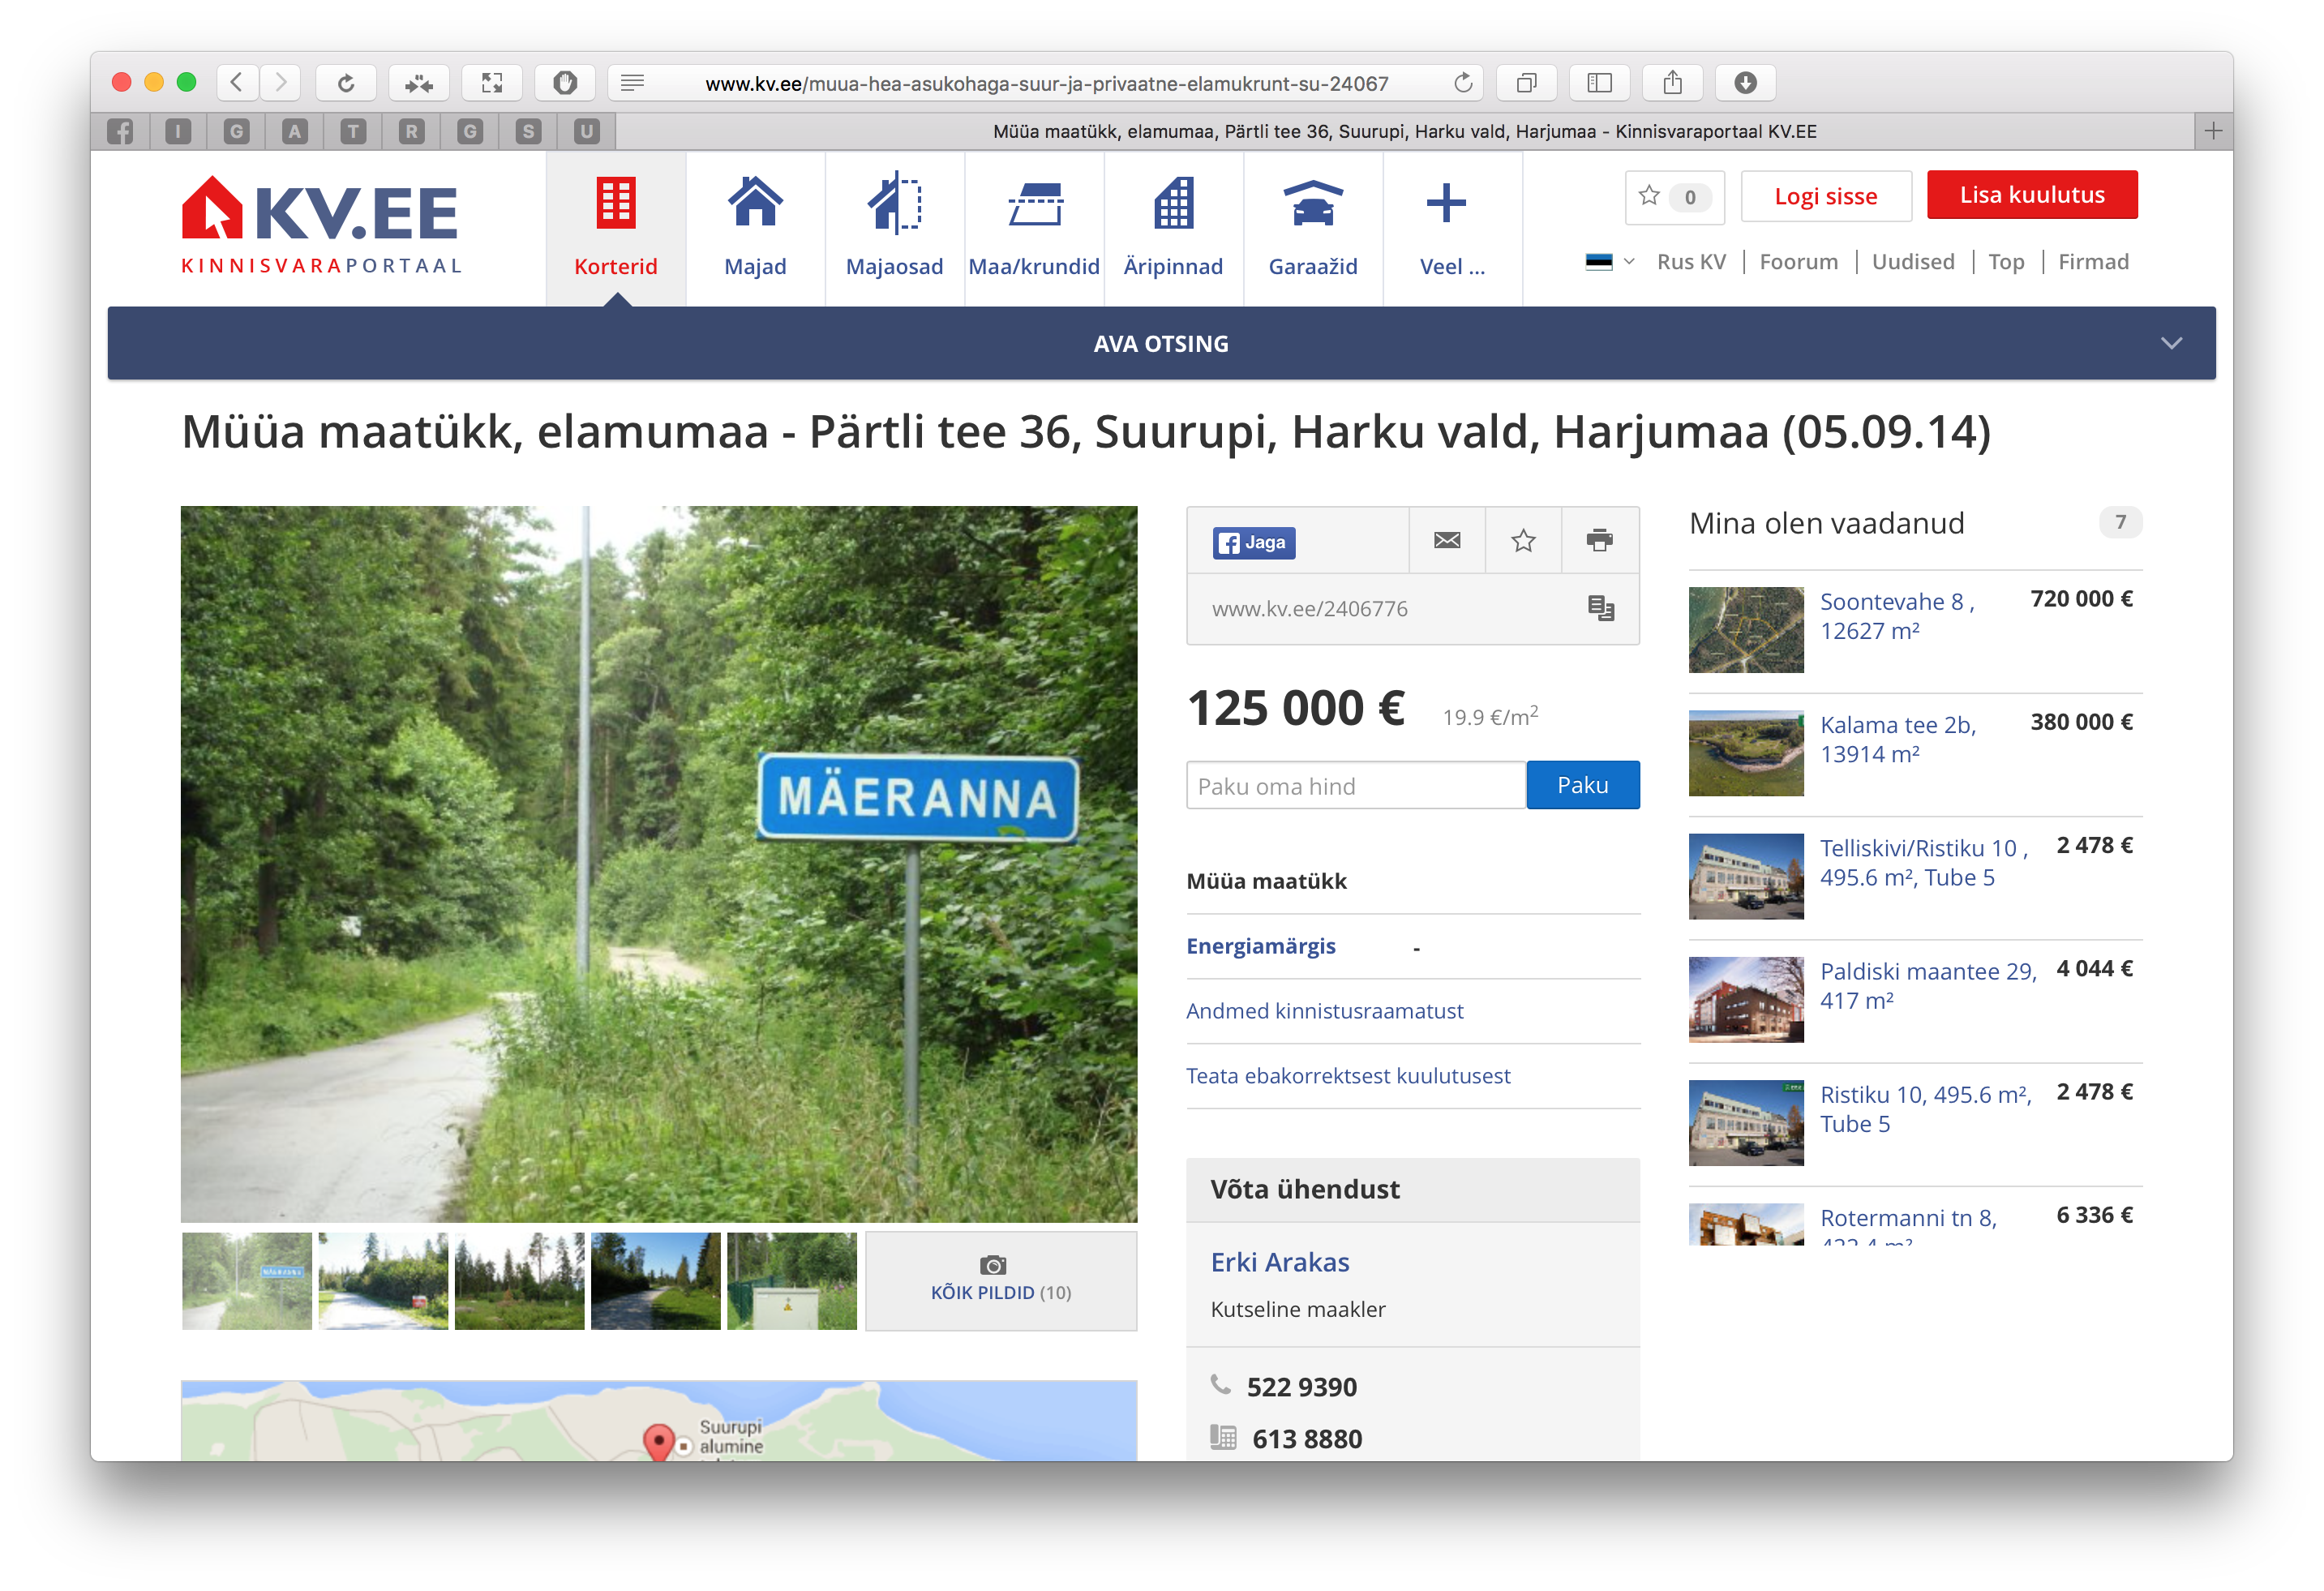Open the Safari downloads icon
This screenshot has width=2324, height=1591.
1745,83
